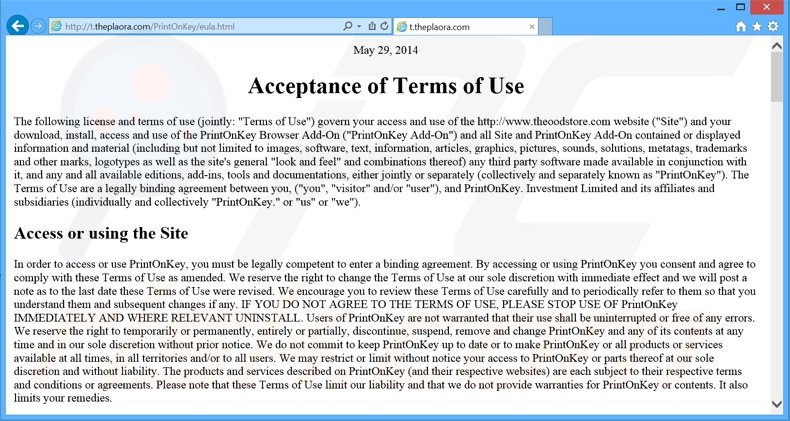Screen dimensions: 790x421
Task: Close the t.theplaora.com tab
Action: click(x=532, y=27)
